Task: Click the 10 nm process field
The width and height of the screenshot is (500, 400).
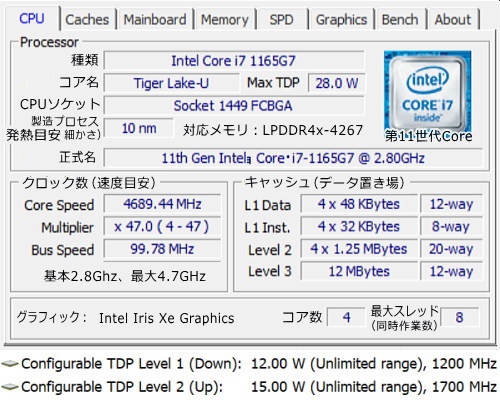Action: 139,128
